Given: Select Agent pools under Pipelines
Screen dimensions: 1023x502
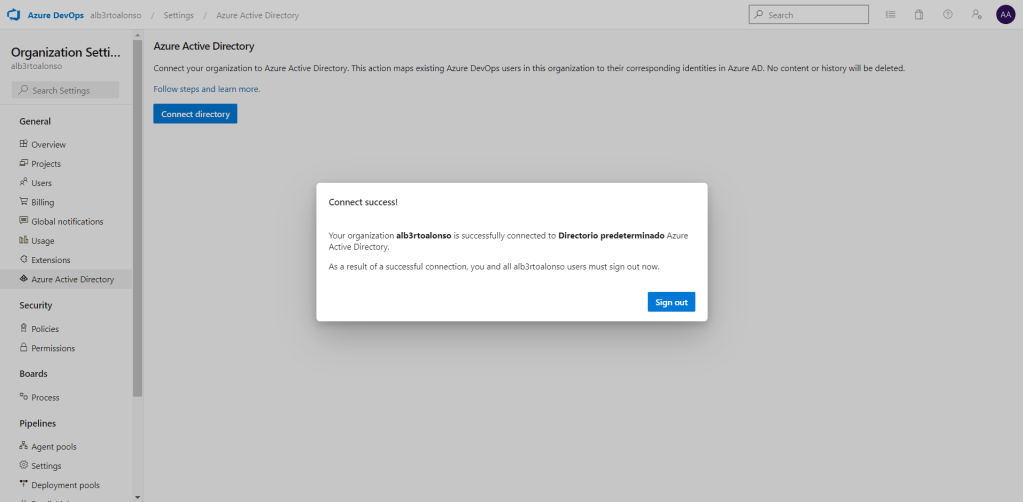Looking at the screenshot, I should click(x=53, y=447).
